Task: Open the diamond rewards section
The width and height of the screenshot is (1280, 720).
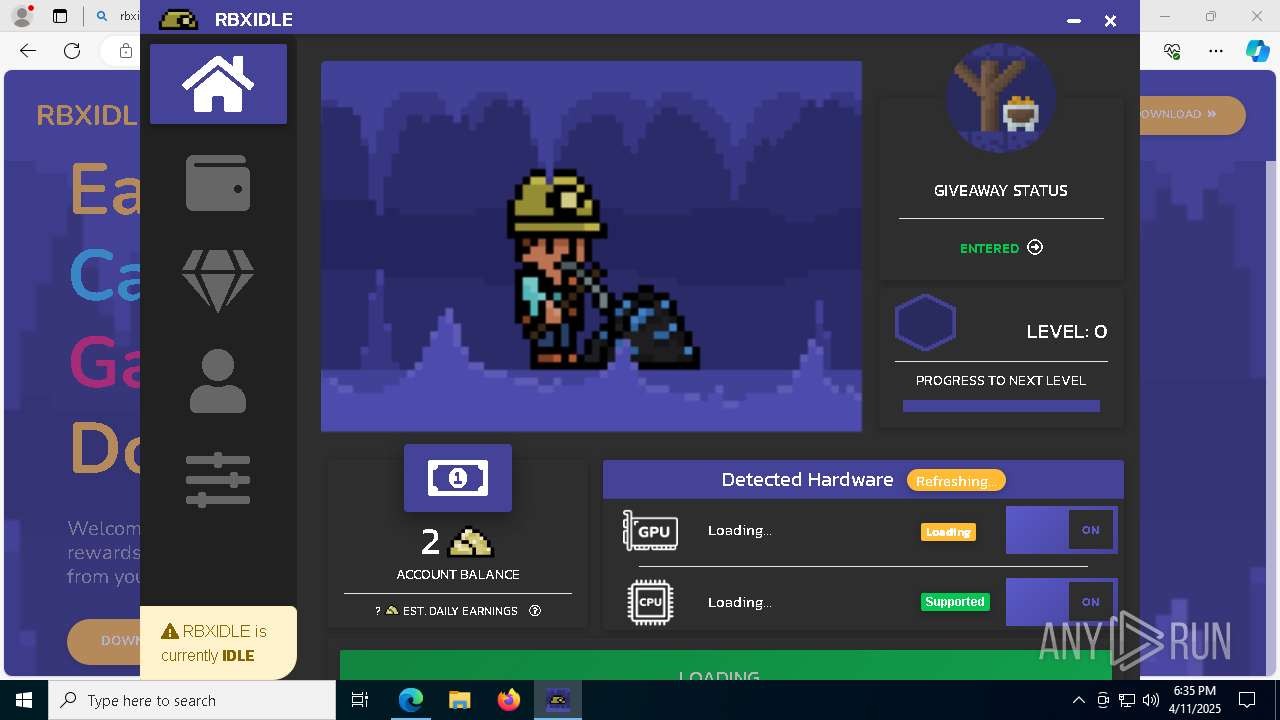Action: [x=218, y=281]
